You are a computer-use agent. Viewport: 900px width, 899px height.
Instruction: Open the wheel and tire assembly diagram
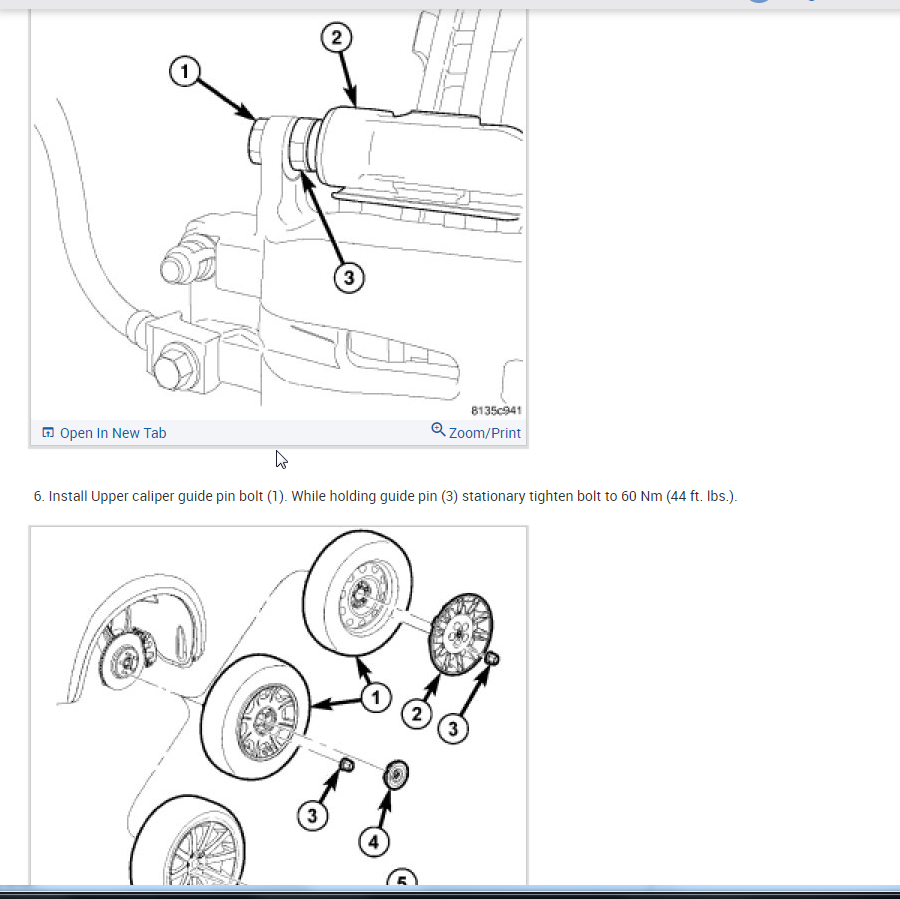click(x=278, y=706)
